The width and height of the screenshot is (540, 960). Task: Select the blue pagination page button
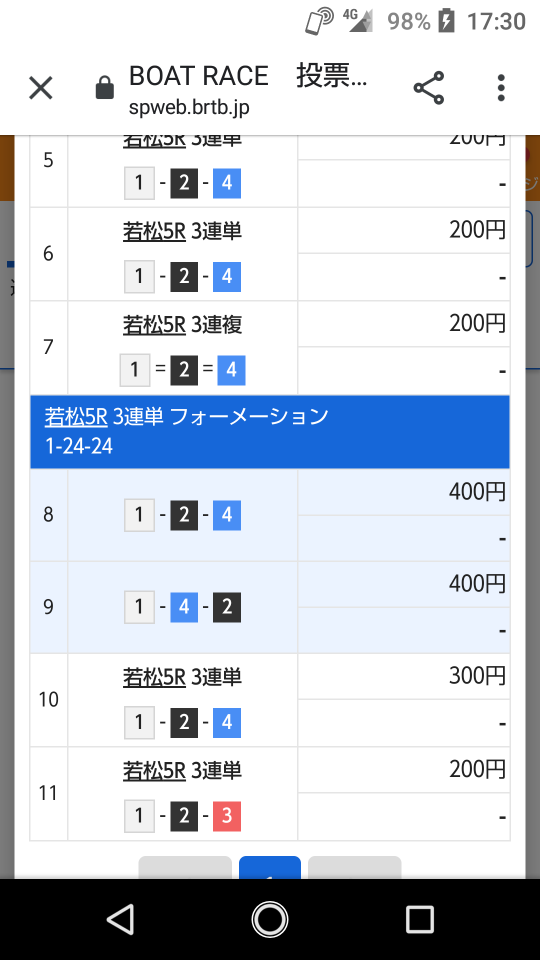pyautogui.click(x=270, y=868)
